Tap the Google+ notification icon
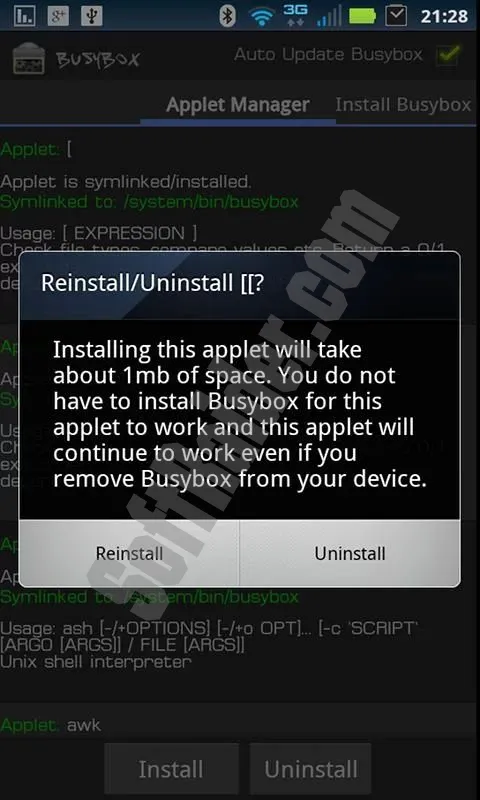 coord(58,16)
